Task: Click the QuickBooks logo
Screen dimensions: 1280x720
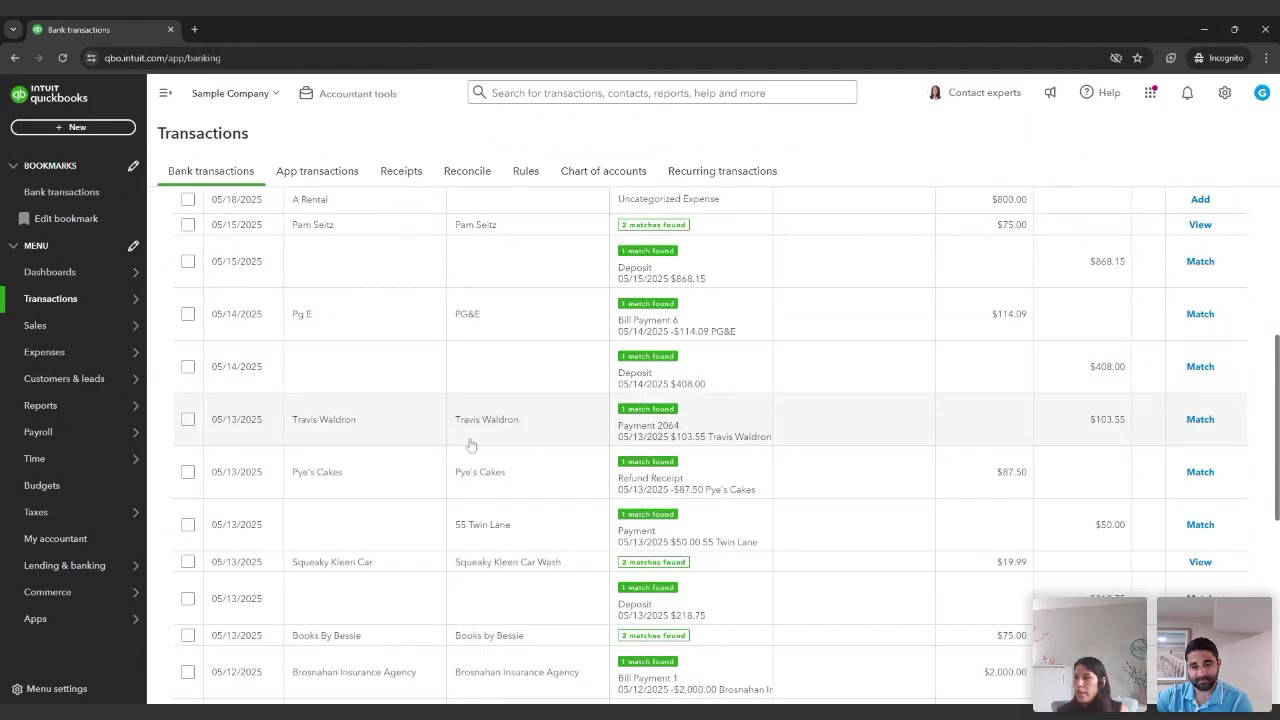Action: pyautogui.click(x=49, y=94)
